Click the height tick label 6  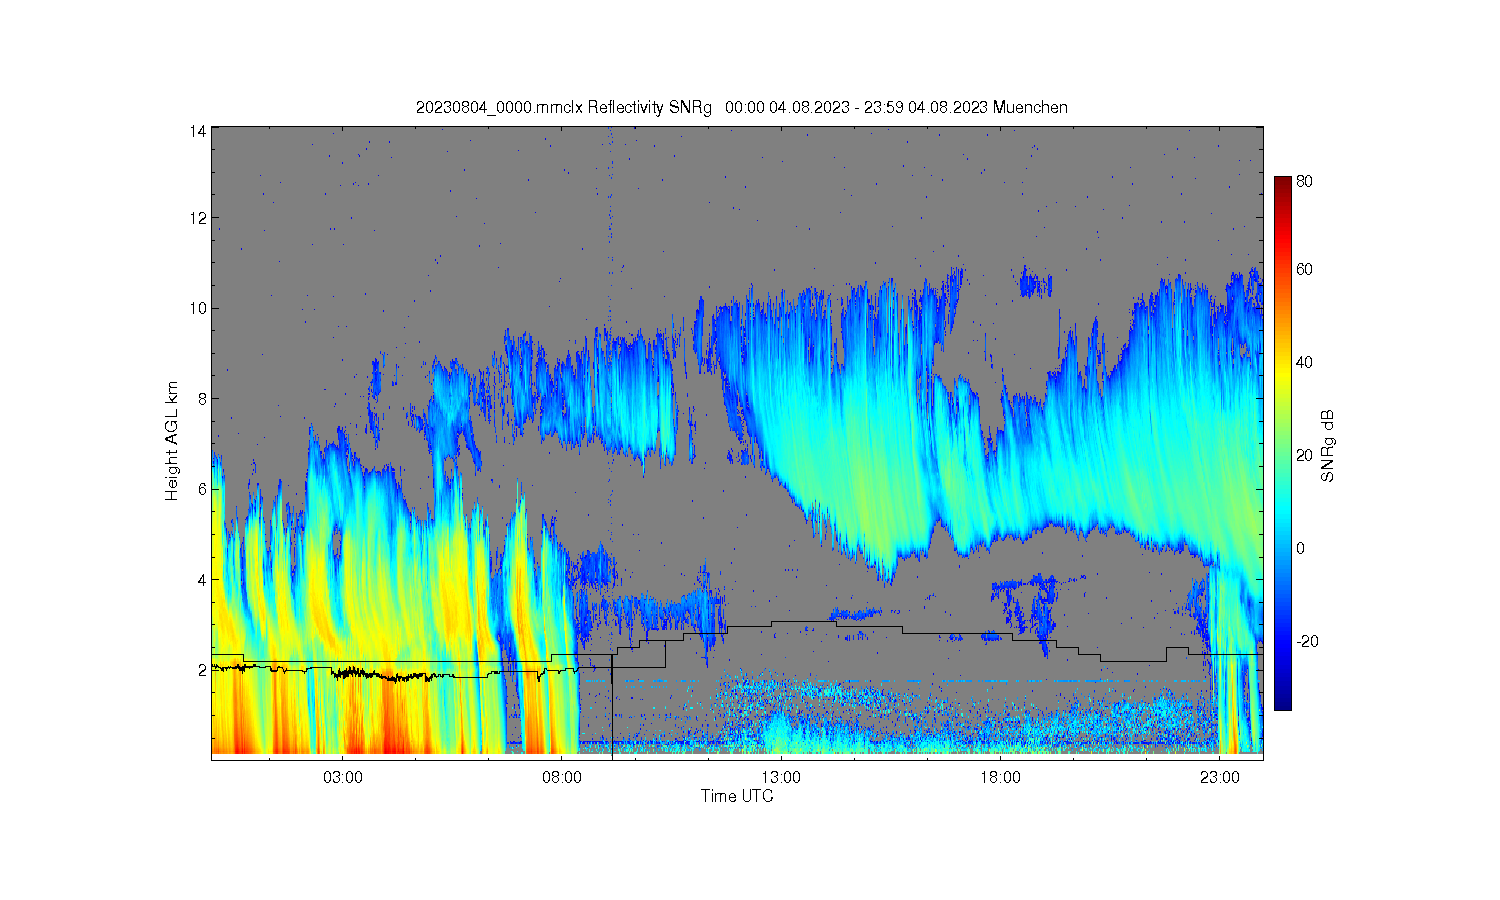pyautogui.click(x=202, y=489)
